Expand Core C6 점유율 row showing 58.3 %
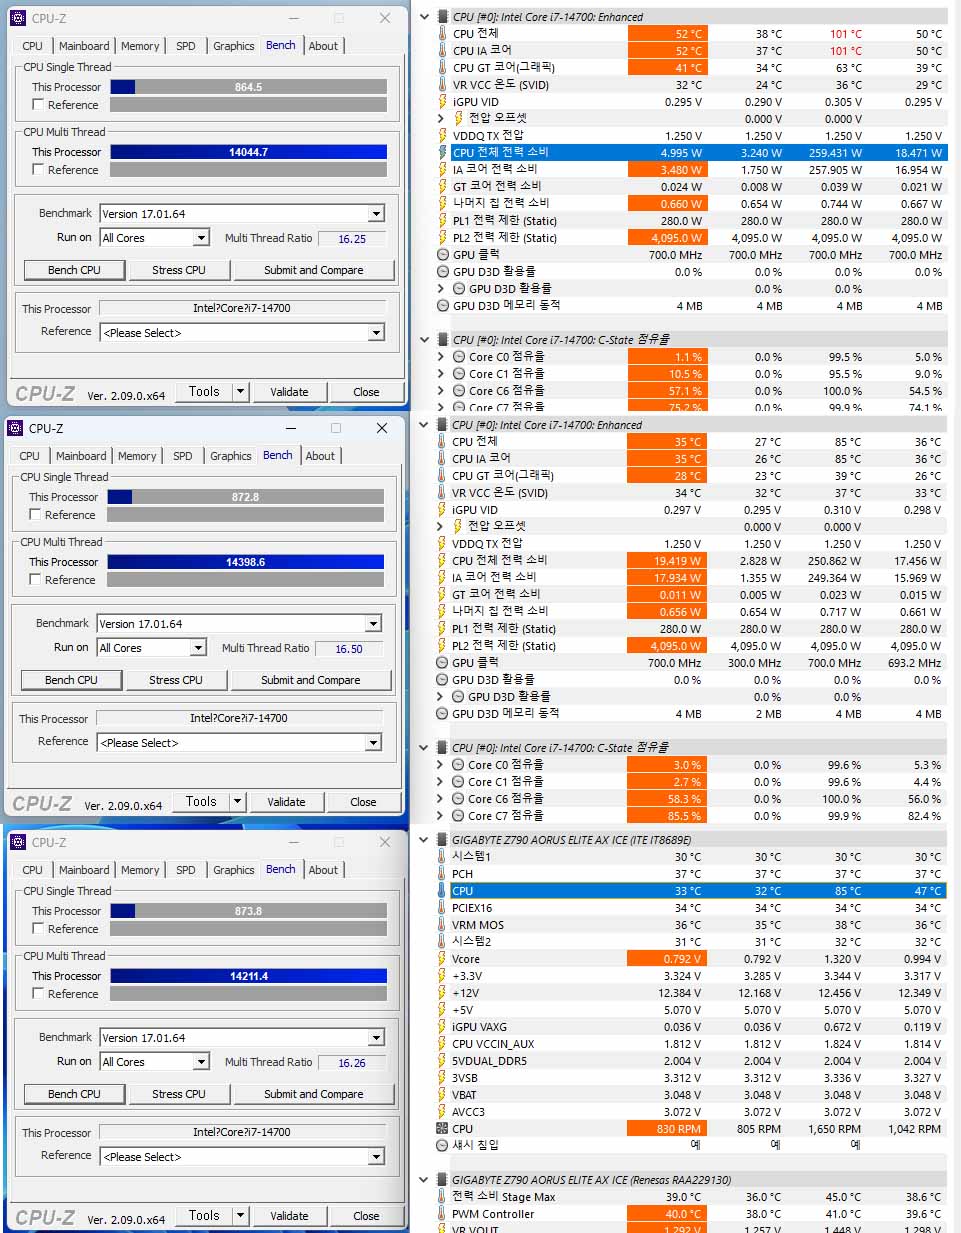Screen dimensions: 961x1233 [x=441, y=799]
